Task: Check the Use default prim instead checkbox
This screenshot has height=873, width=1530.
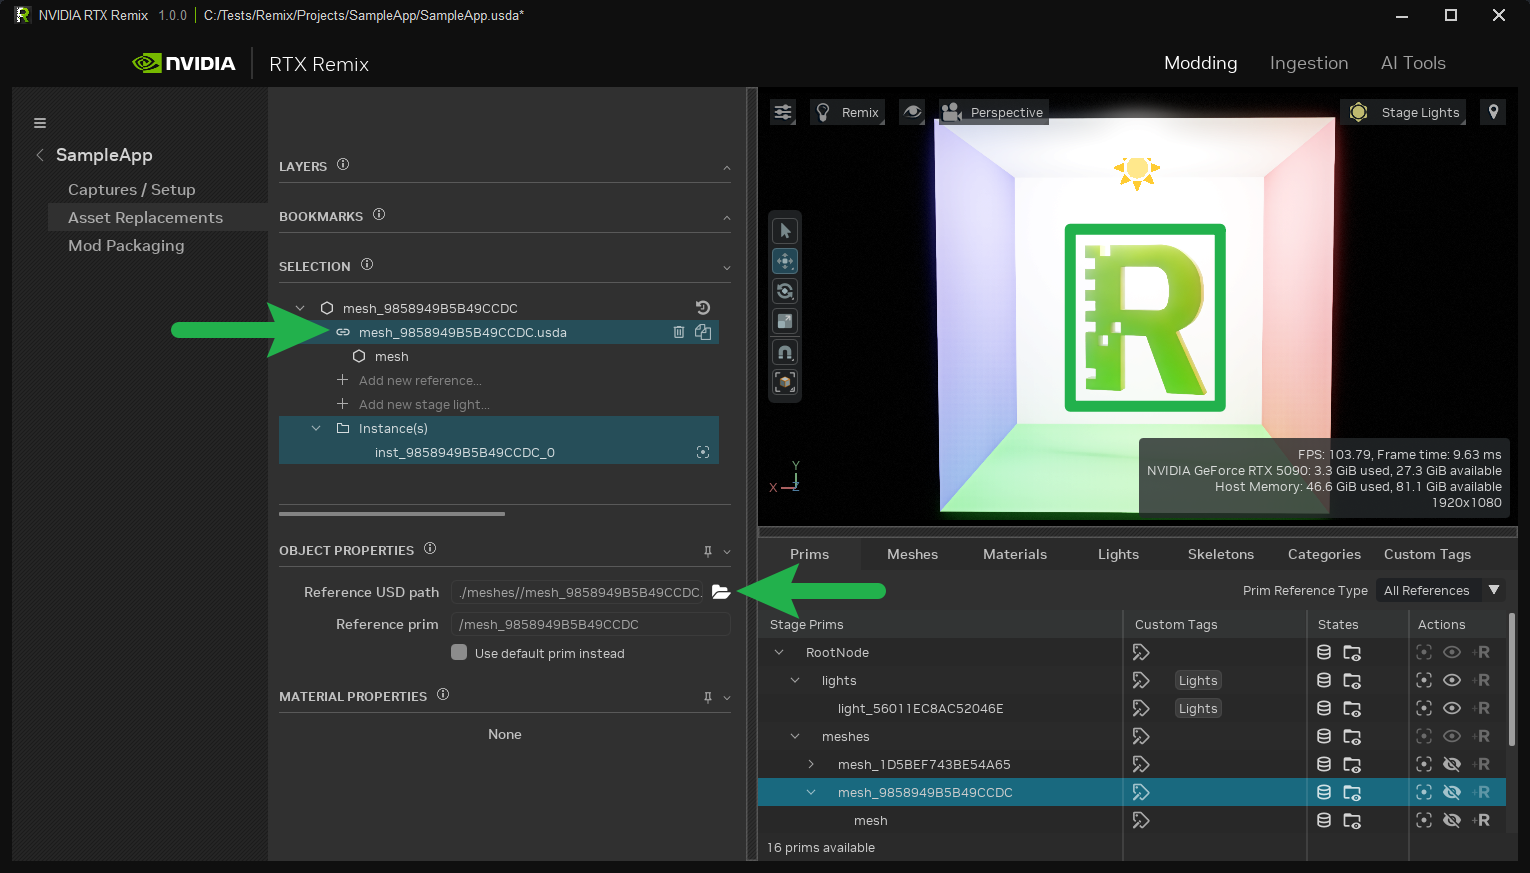Action: (x=459, y=652)
